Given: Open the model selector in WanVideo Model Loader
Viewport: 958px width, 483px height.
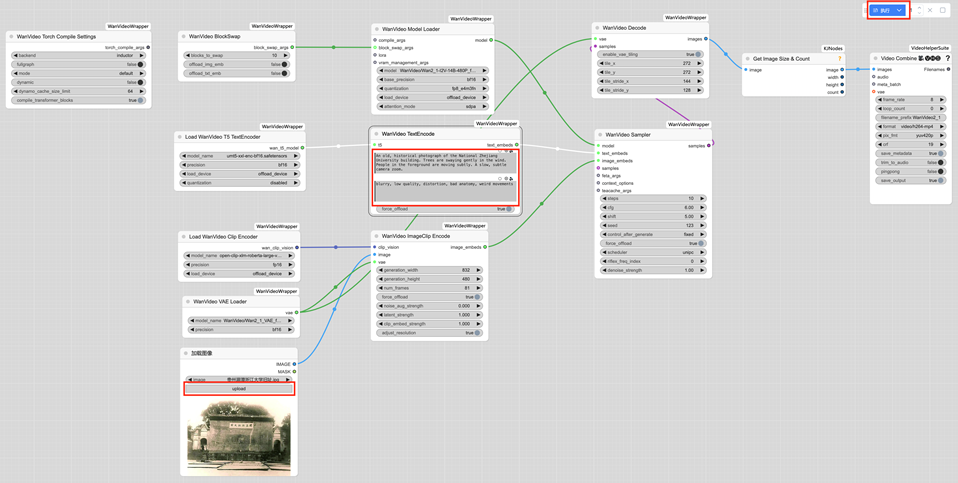Looking at the screenshot, I should 433,70.
